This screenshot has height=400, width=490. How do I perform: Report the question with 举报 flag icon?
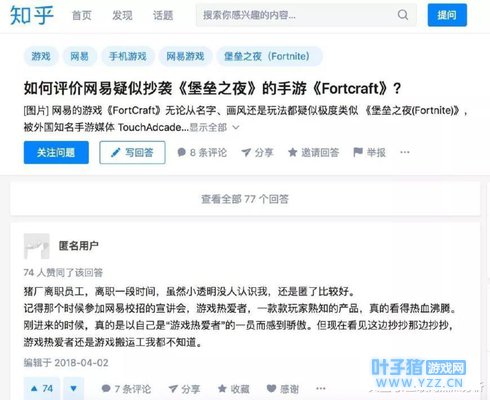(x=358, y=152)
